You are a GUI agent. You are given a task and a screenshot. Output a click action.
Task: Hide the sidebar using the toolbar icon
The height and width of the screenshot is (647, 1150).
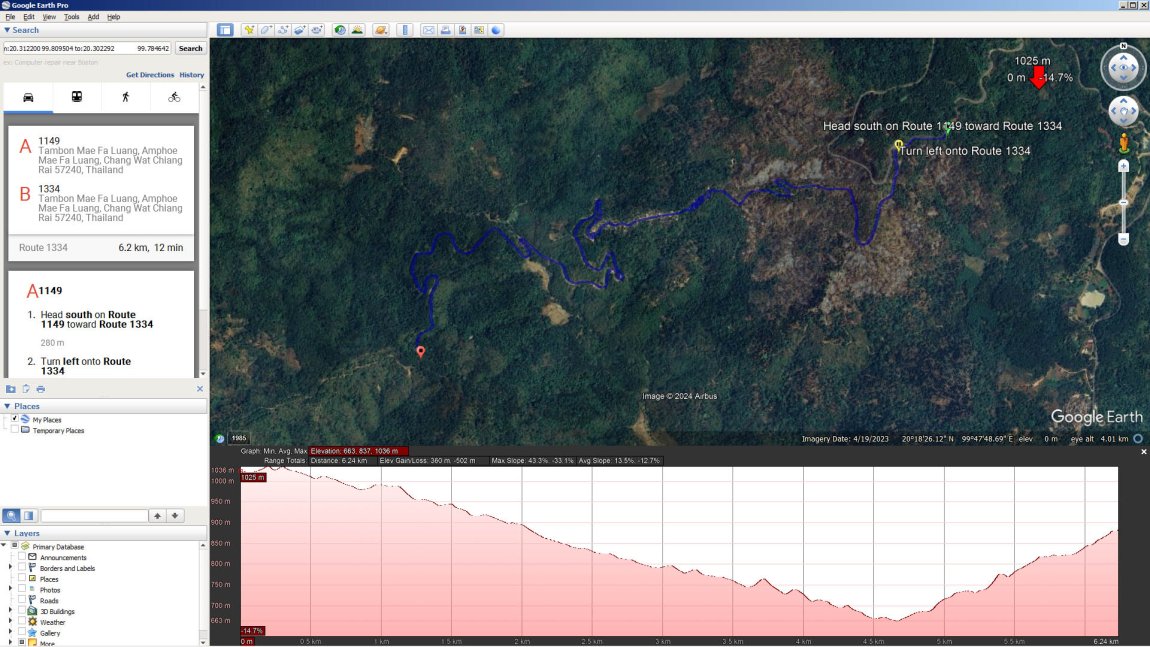[225, 30]
